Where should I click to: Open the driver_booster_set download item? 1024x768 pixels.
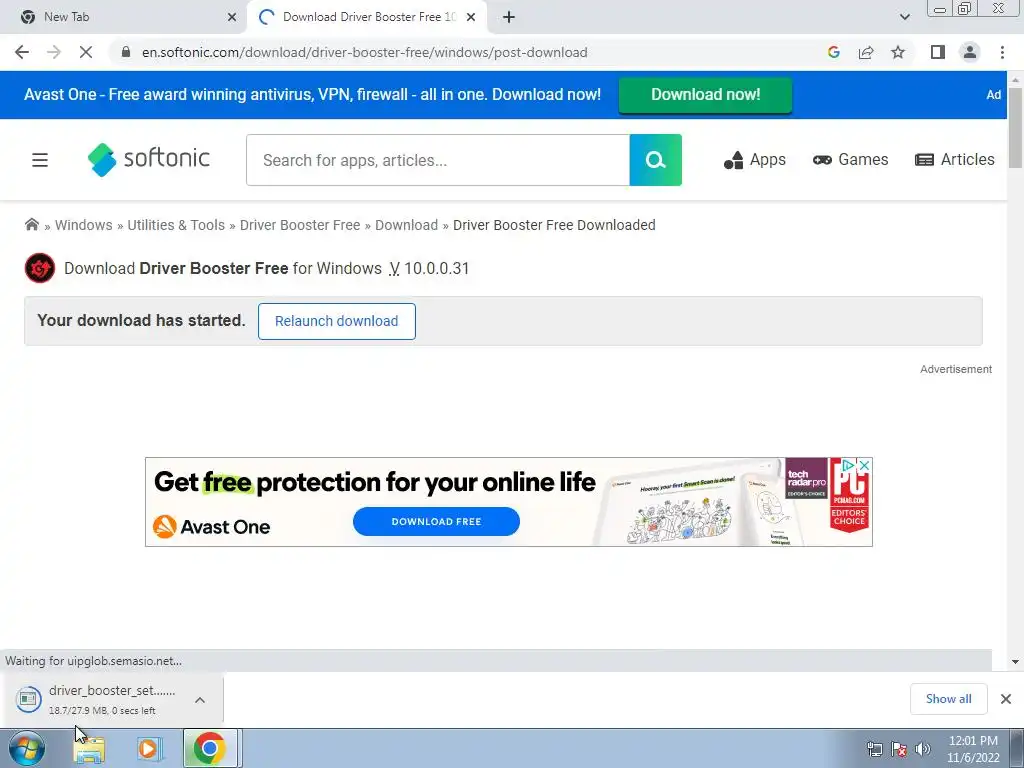(x=98, y=699)
